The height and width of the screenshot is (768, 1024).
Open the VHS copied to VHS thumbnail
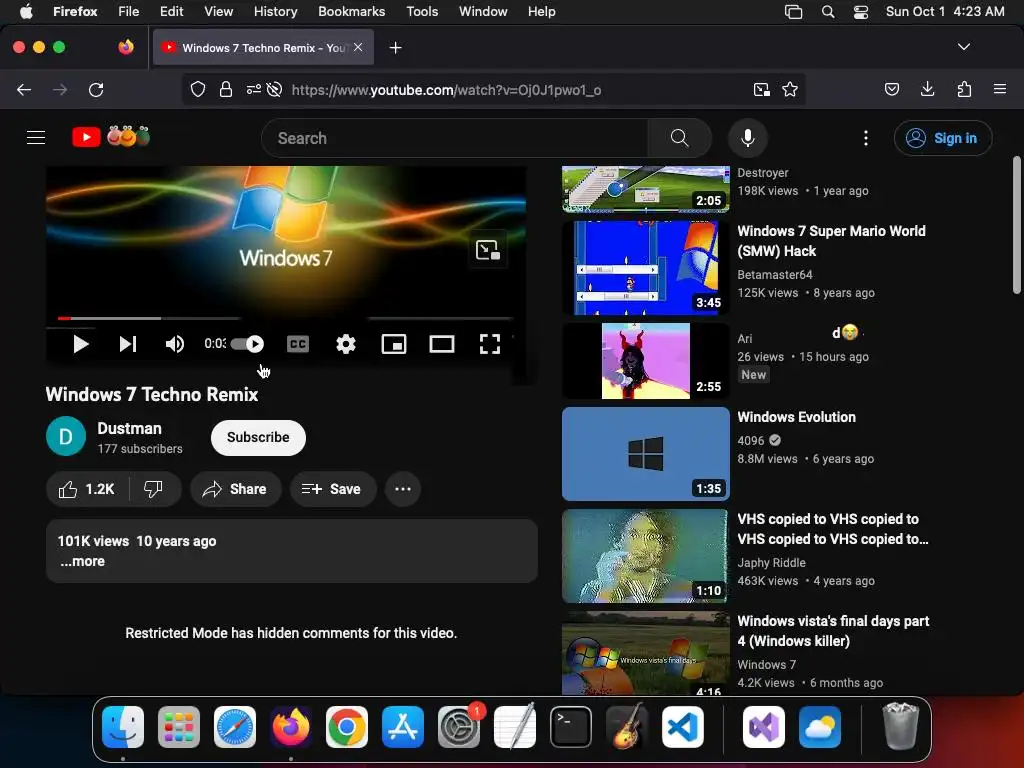pos(645,556)
